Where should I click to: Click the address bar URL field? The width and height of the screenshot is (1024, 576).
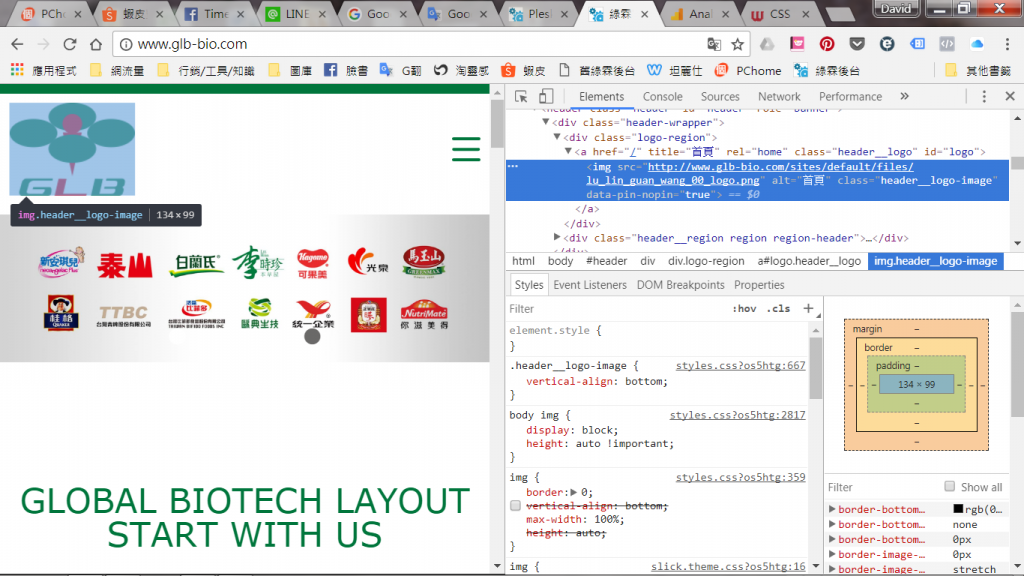pyautogui.click(x=411, y=44)
